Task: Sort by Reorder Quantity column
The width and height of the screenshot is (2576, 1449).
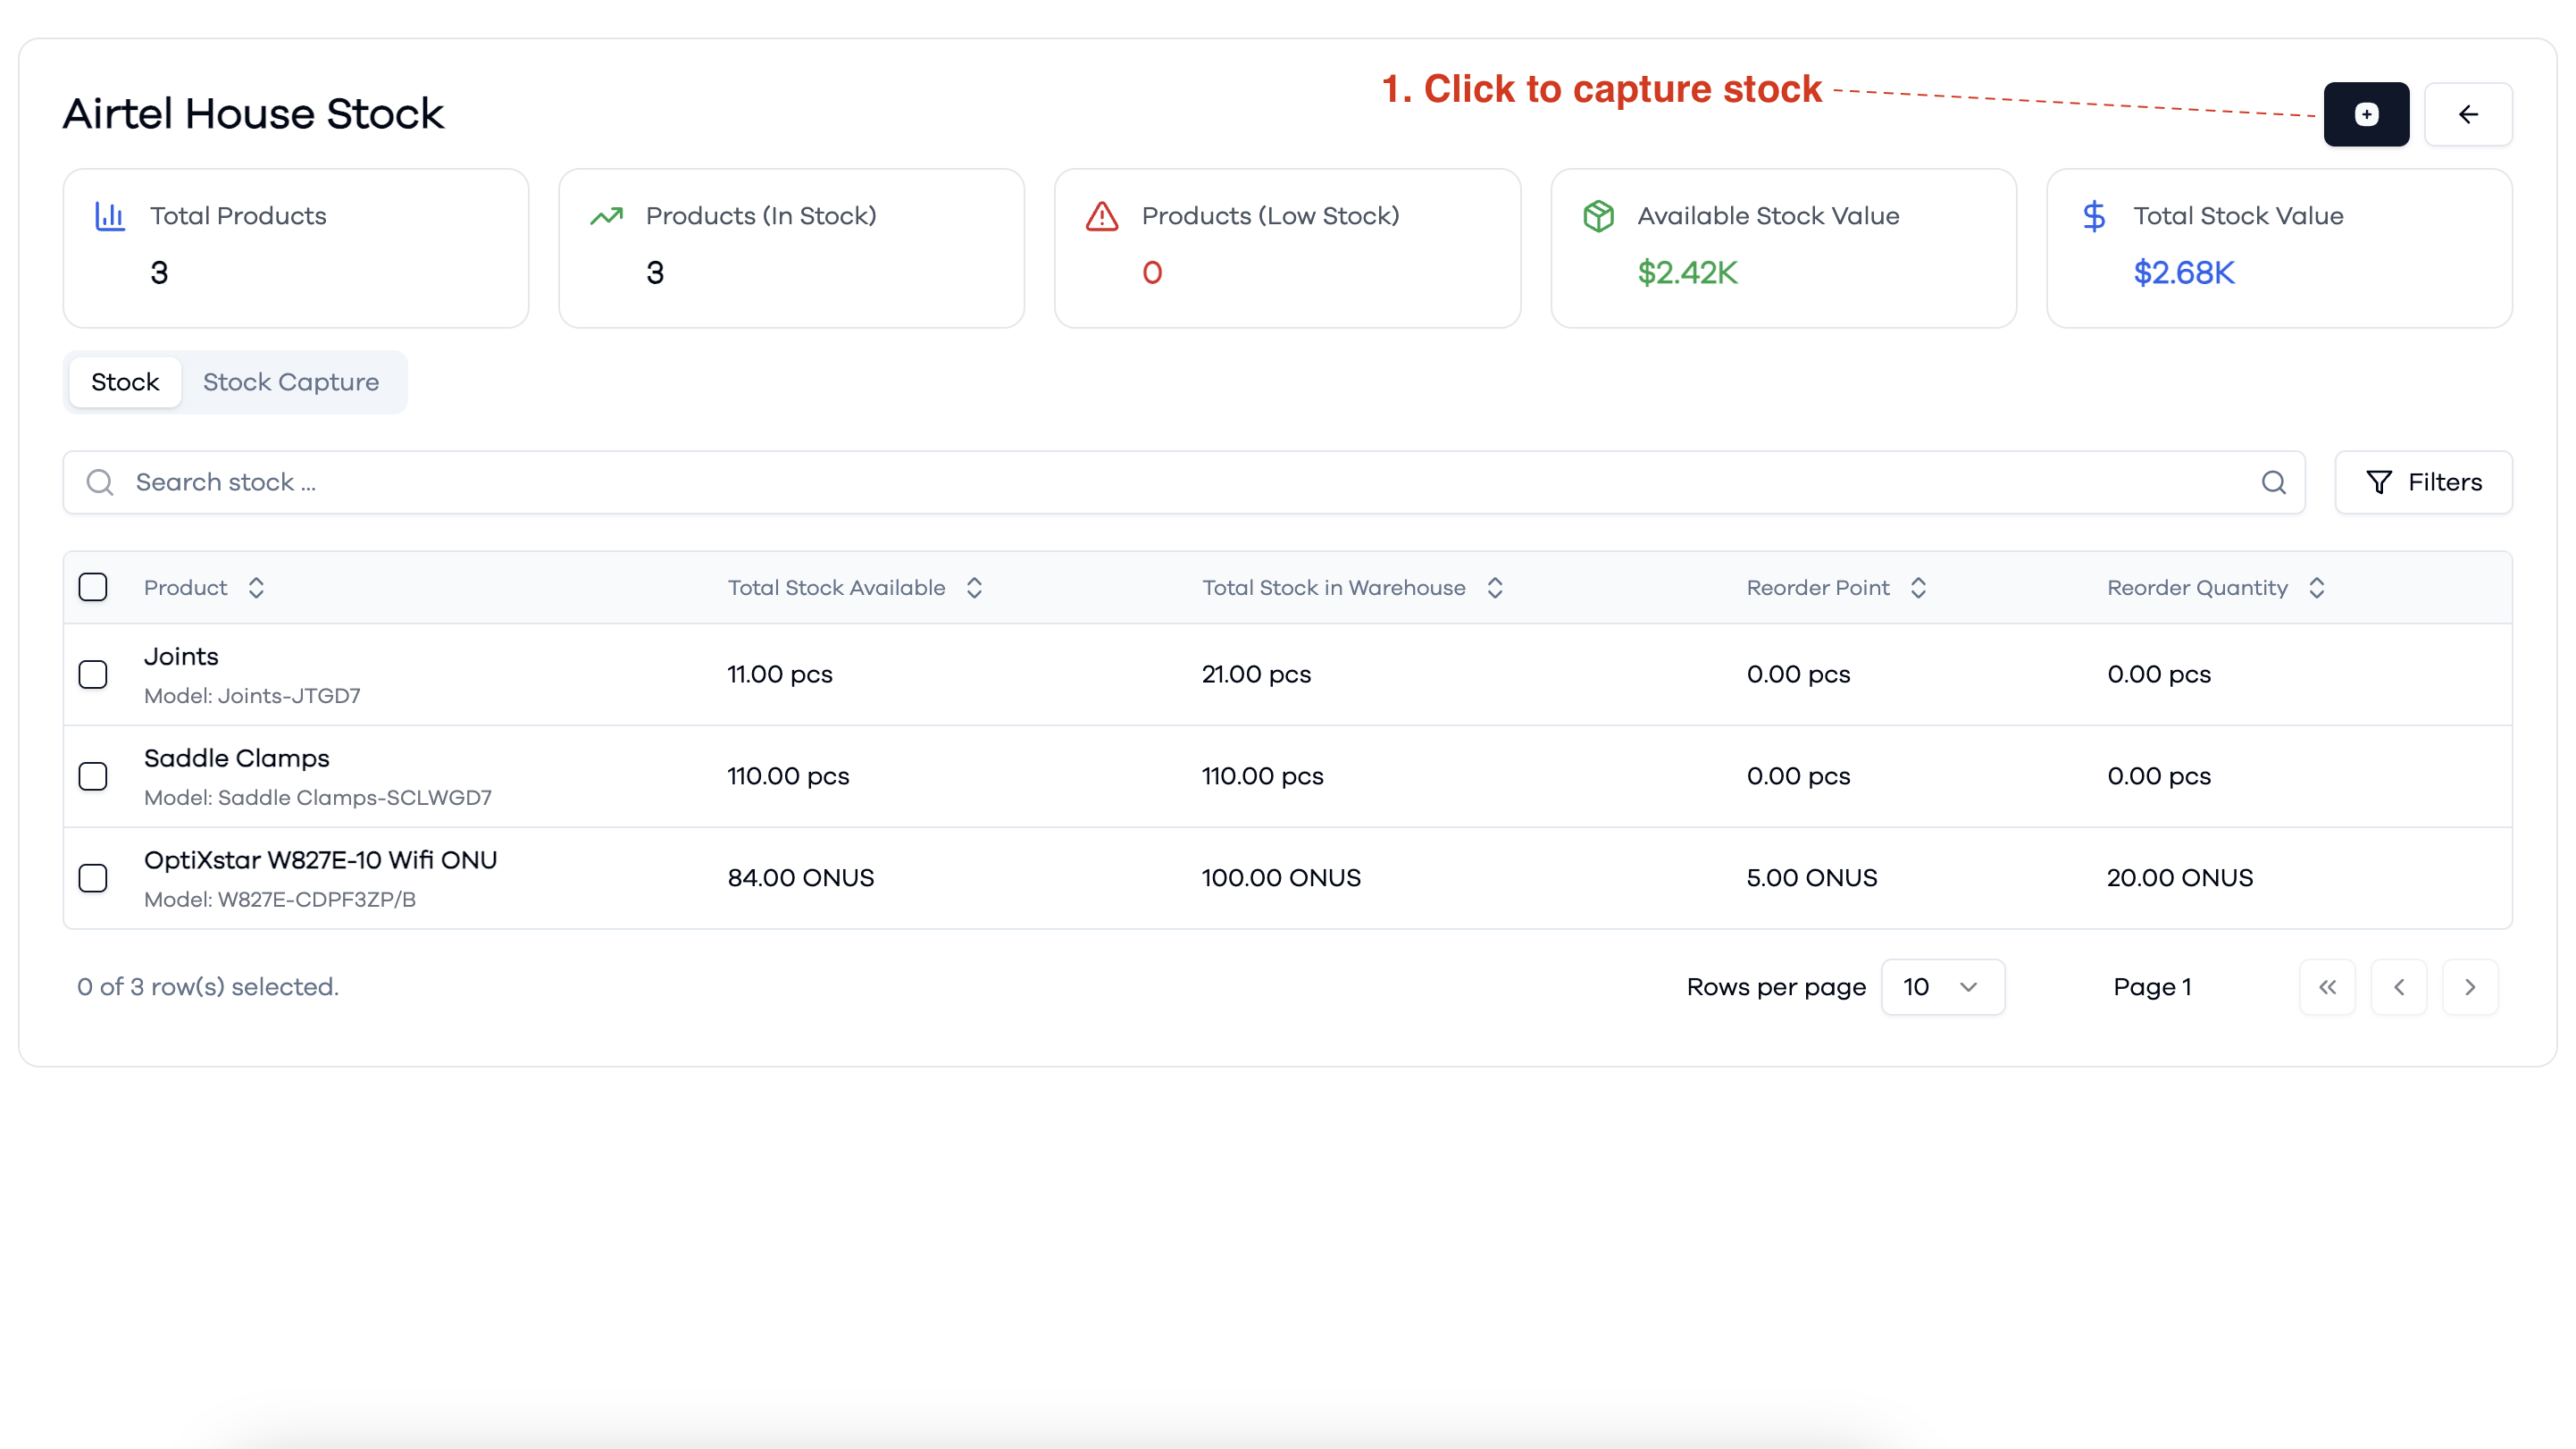Action: (2217, 588)
